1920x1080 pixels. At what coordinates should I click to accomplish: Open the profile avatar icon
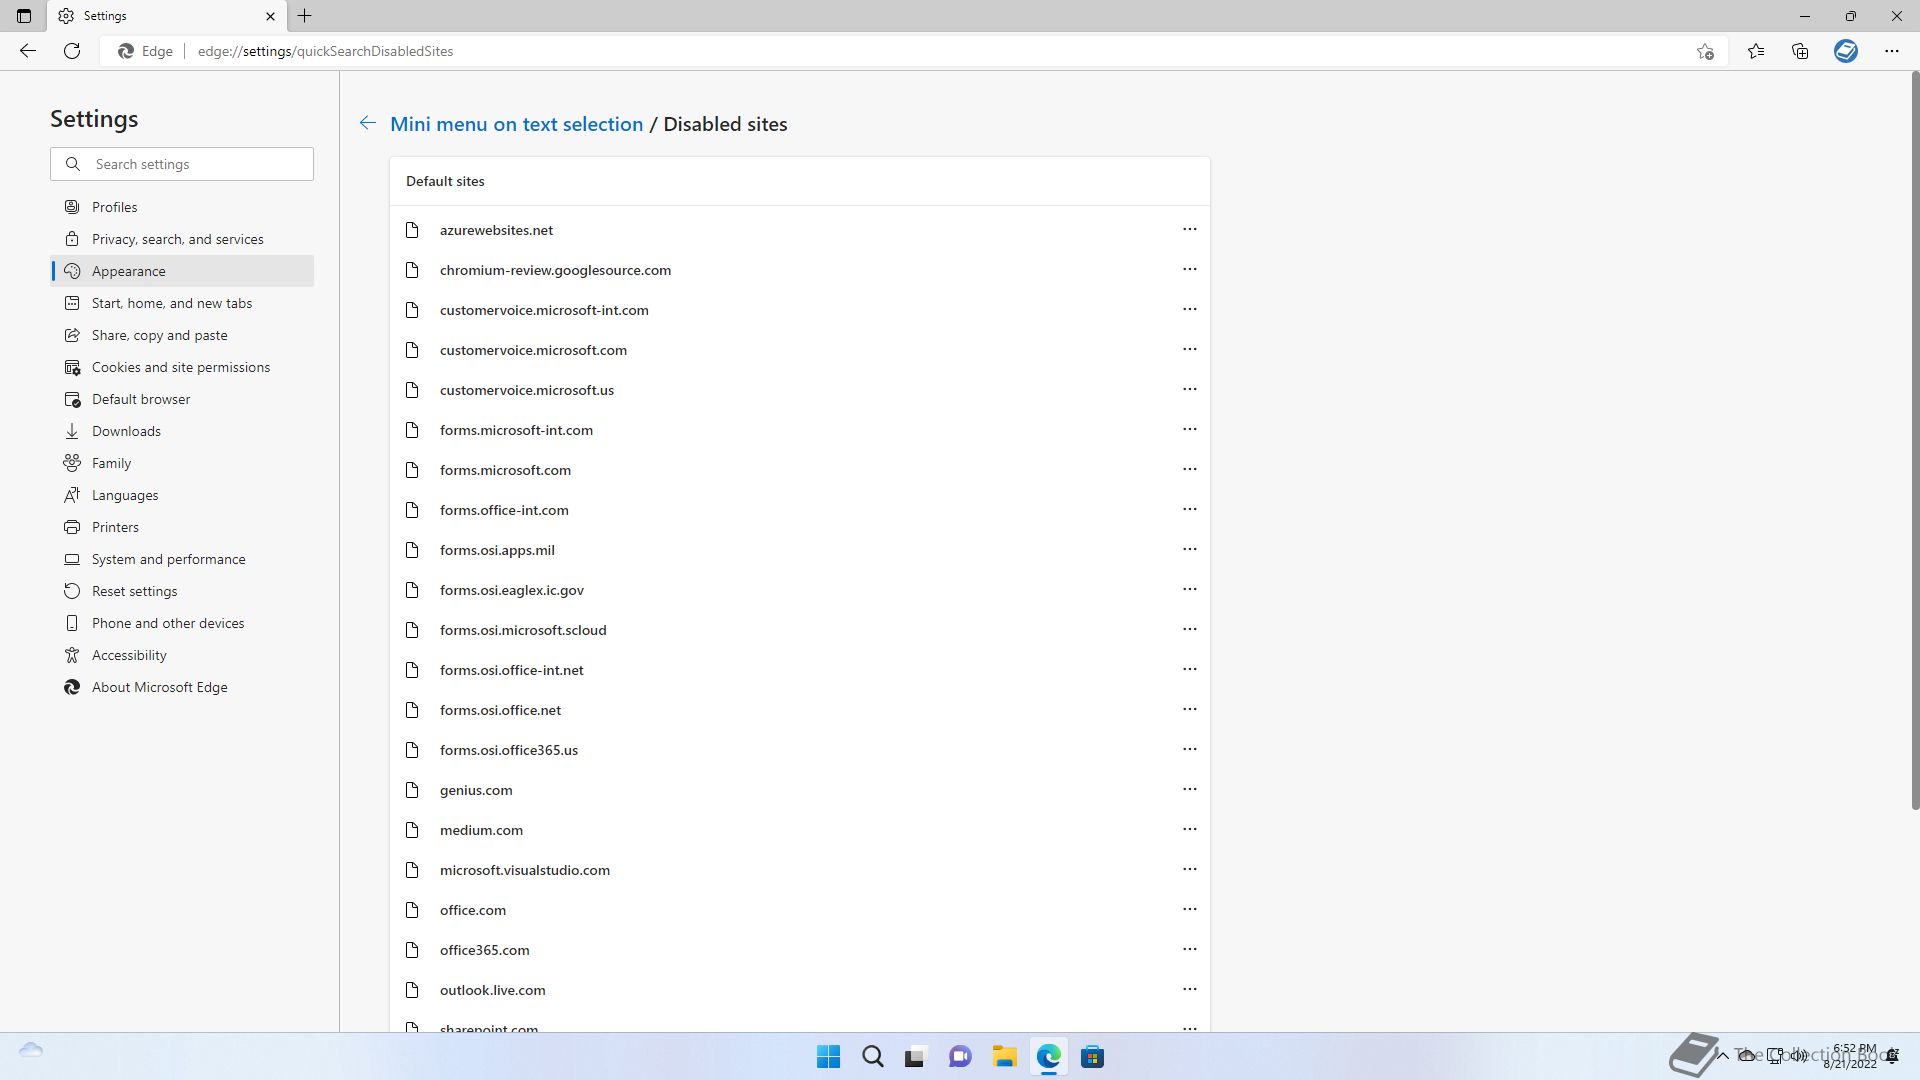pos(1846,51)
